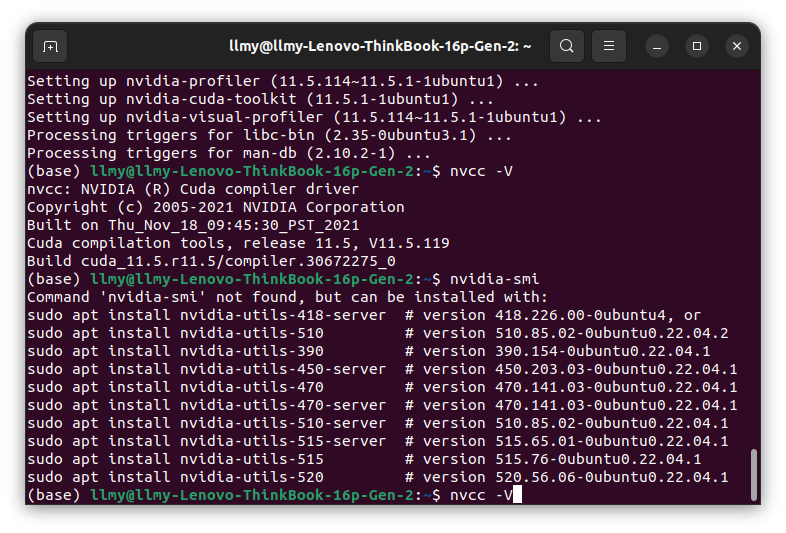Click the 'nvidia-utils-520' install line
786x533 pixels.
[x=377, y=478]
